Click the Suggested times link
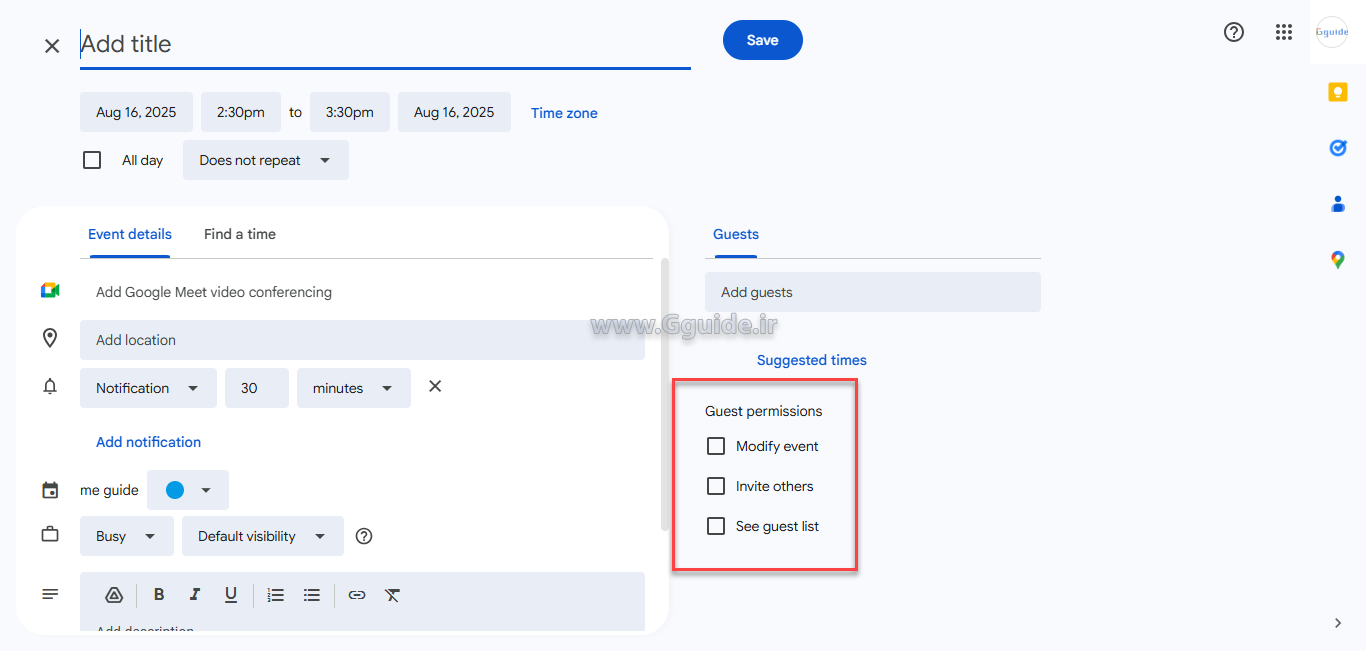This screenshot has height=651, width=1366. 811,360
